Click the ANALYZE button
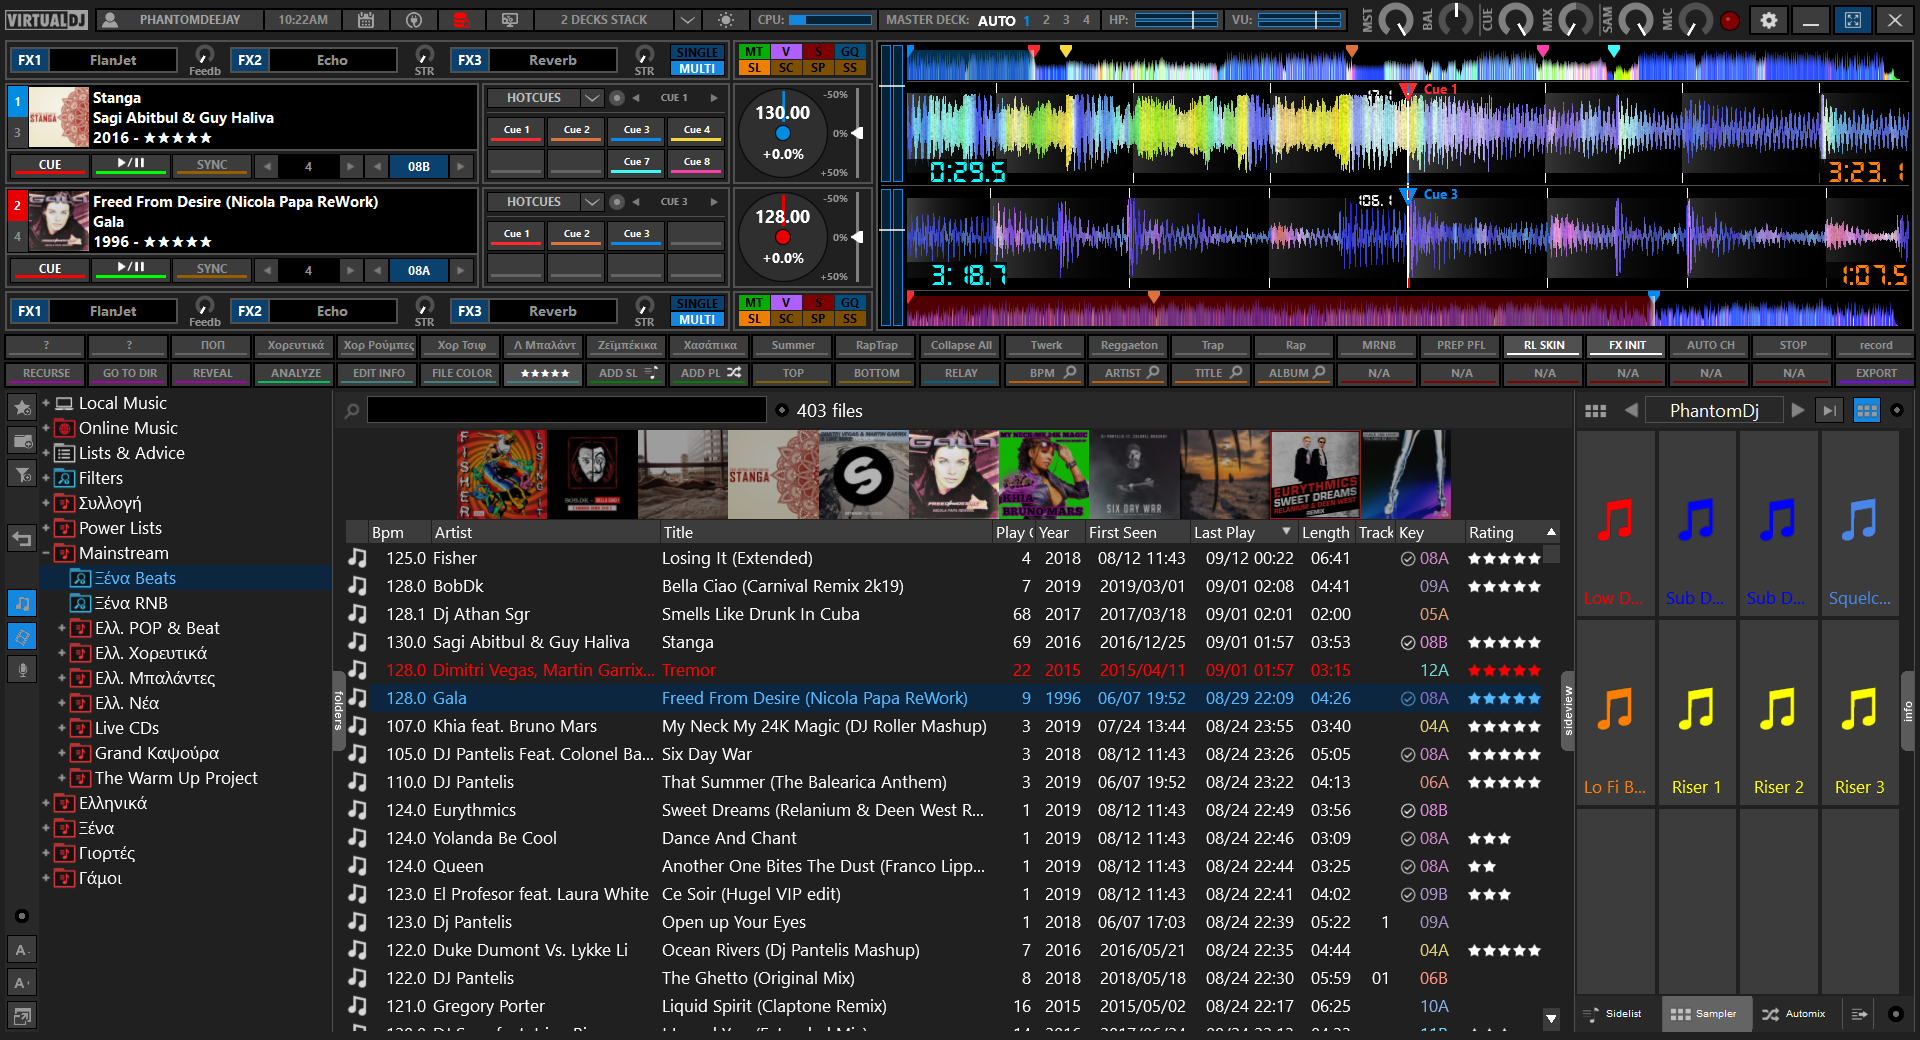Viewport: 1920px width, 1040px height. [296, 374]
